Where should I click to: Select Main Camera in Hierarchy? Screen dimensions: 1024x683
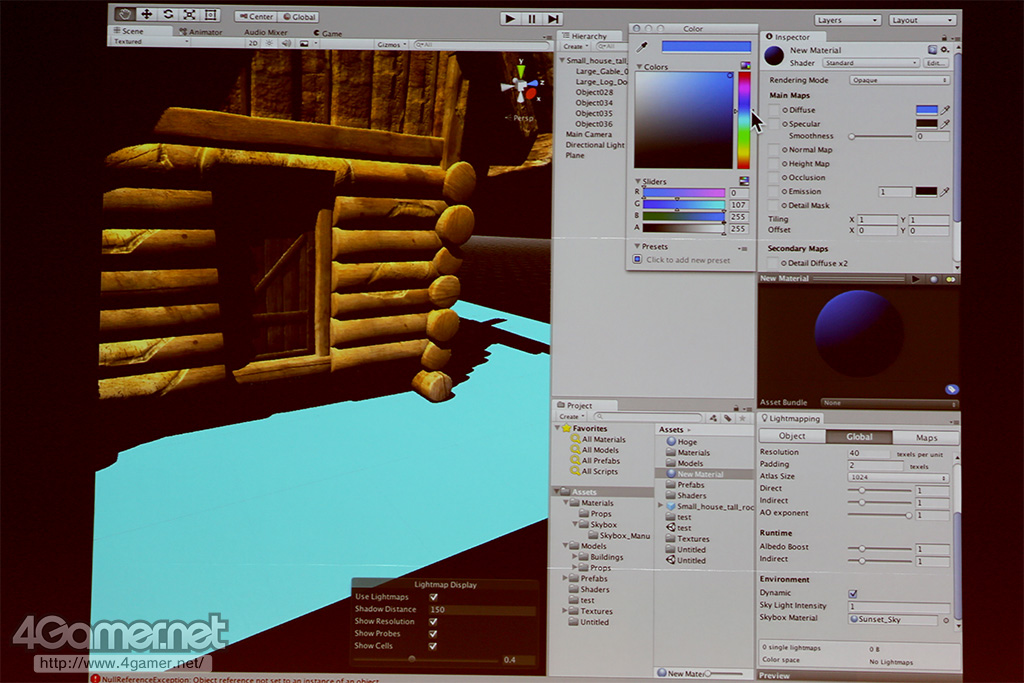click(588, 134)
